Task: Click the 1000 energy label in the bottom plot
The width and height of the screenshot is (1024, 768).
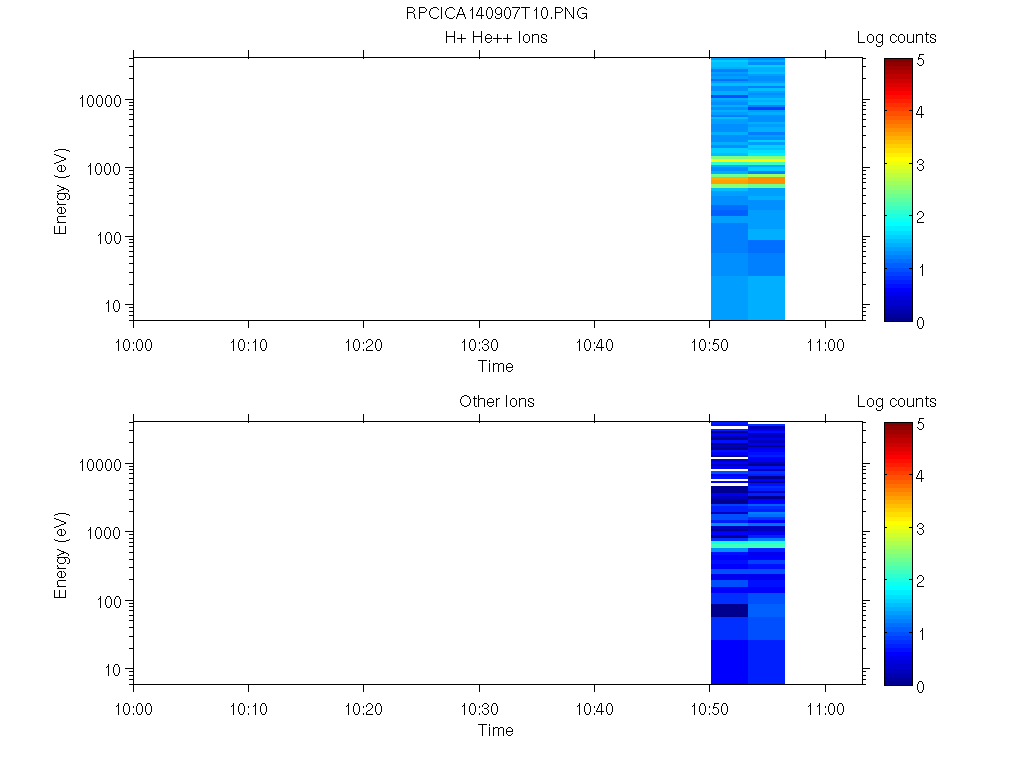Action: tap(104, 533)
